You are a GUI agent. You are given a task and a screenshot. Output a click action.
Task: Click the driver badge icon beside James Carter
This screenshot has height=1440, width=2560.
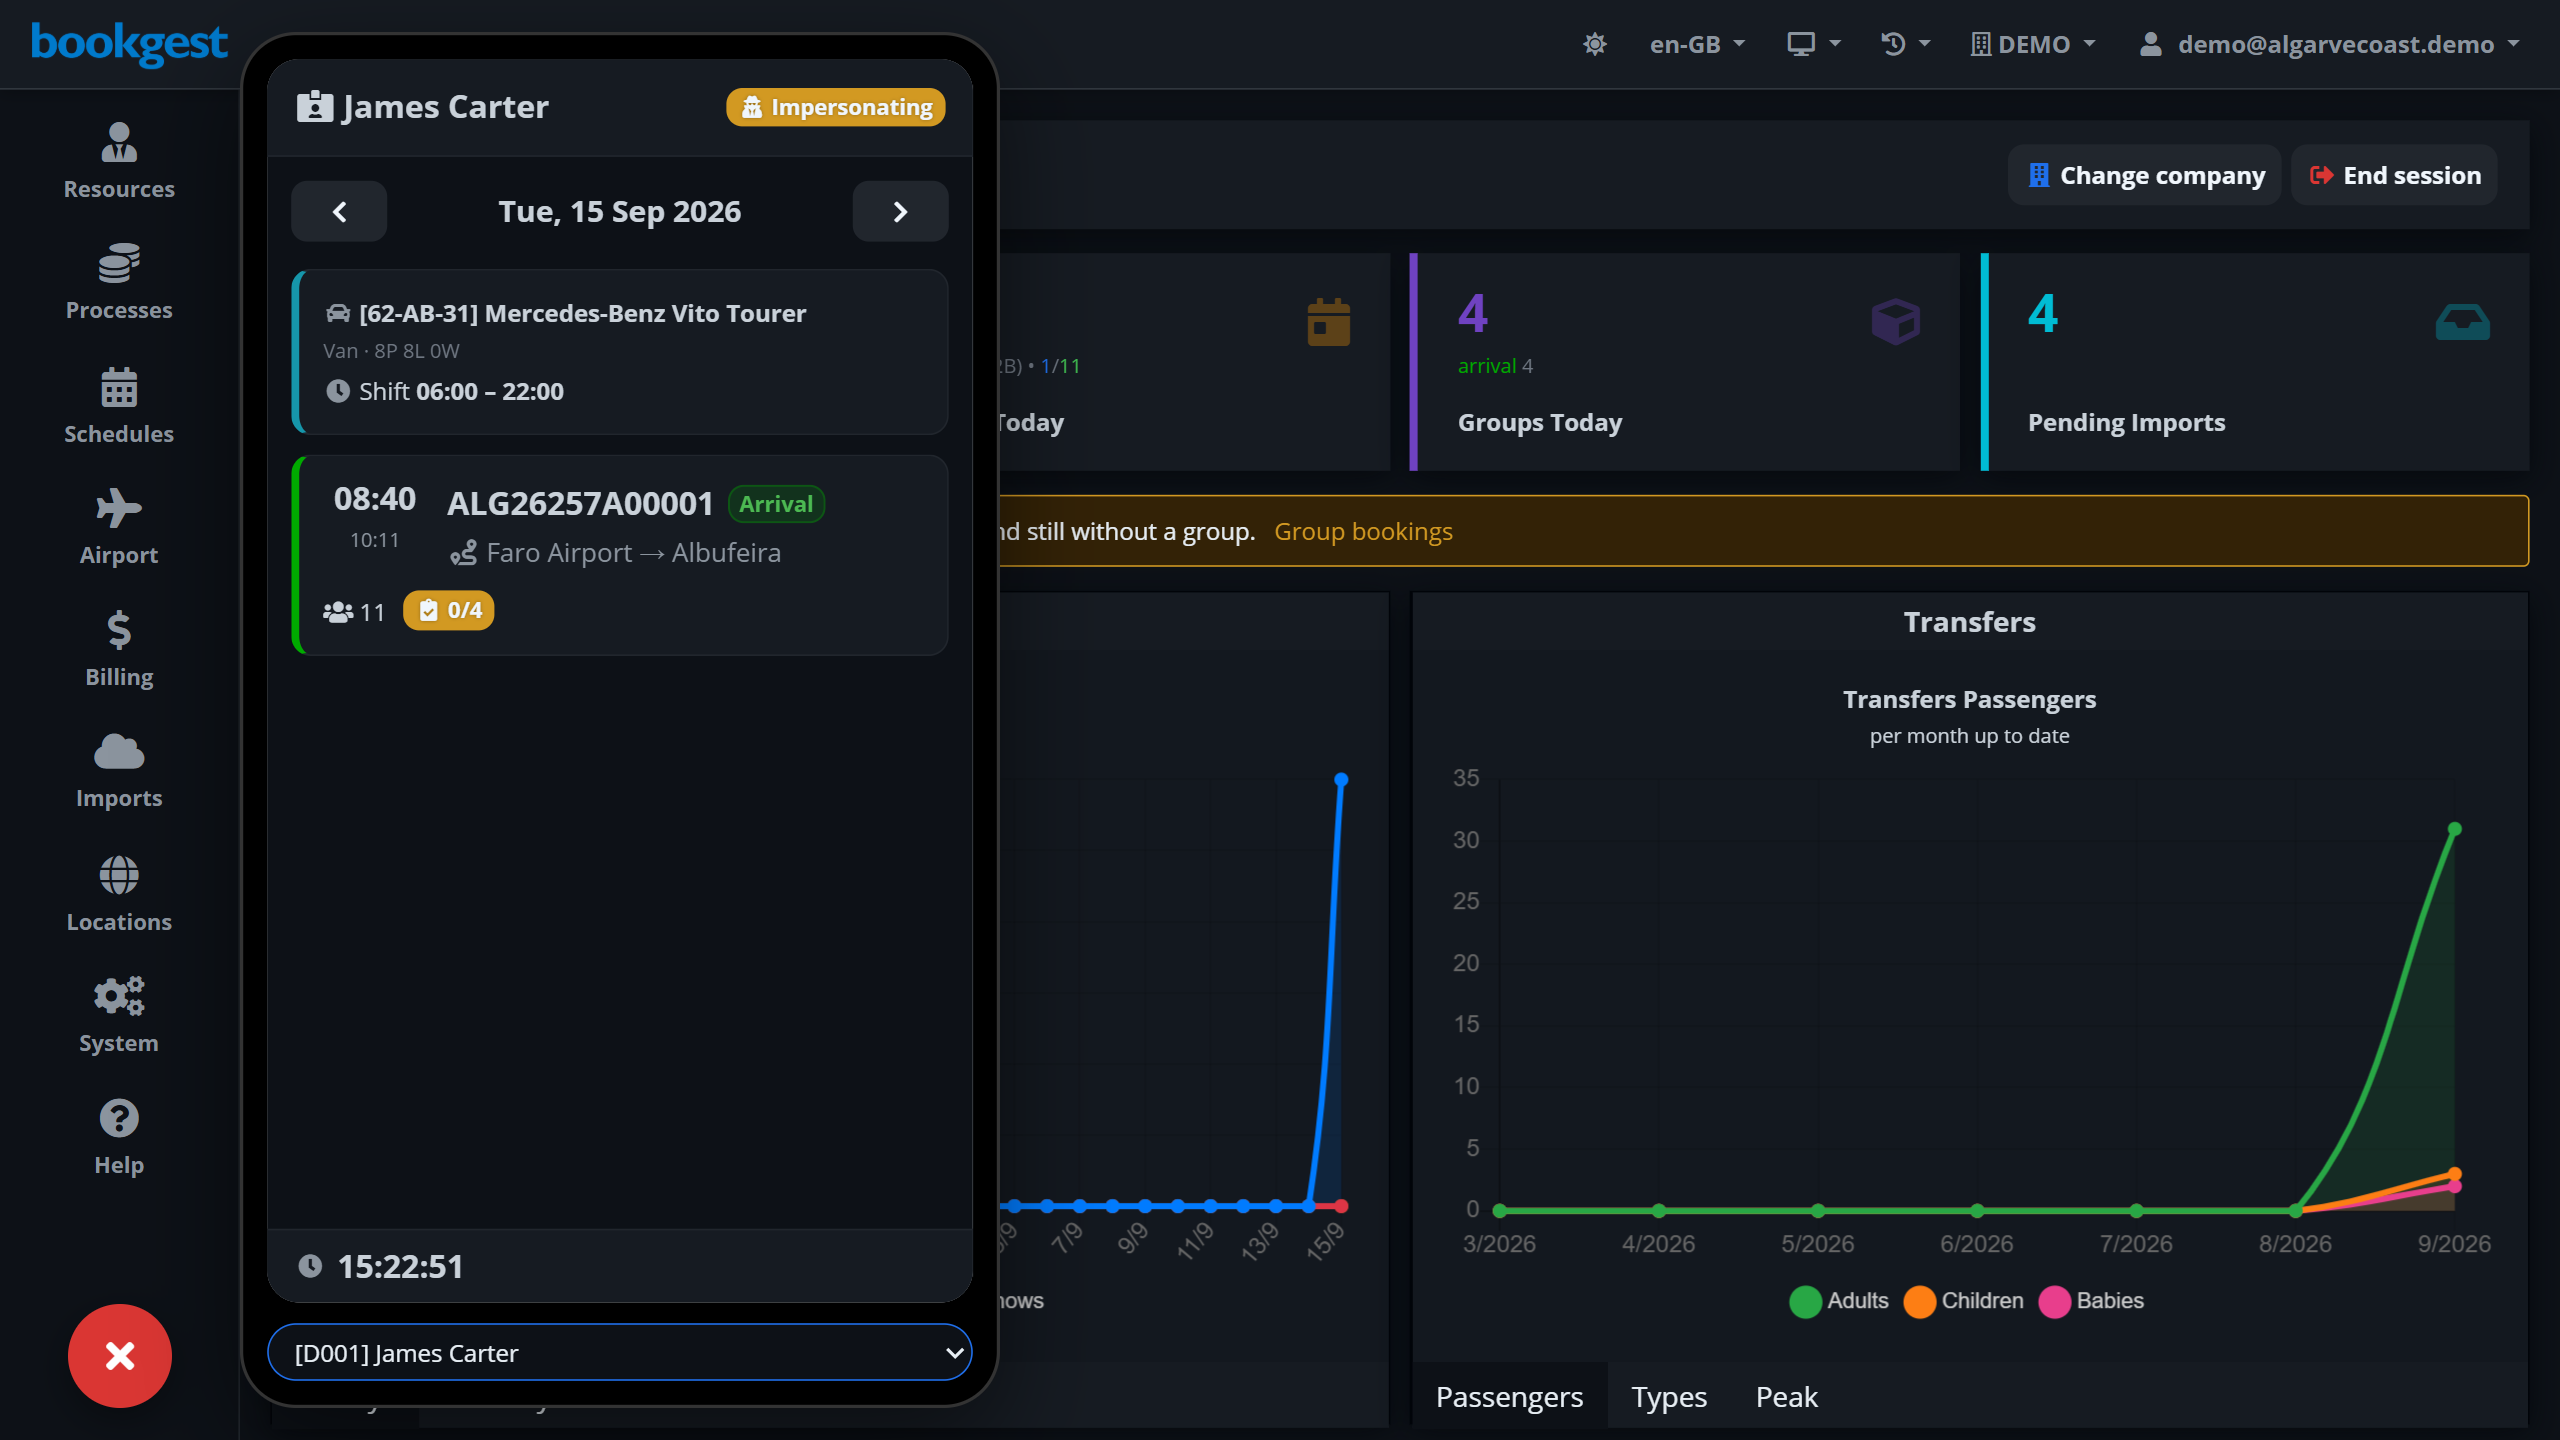314,106
